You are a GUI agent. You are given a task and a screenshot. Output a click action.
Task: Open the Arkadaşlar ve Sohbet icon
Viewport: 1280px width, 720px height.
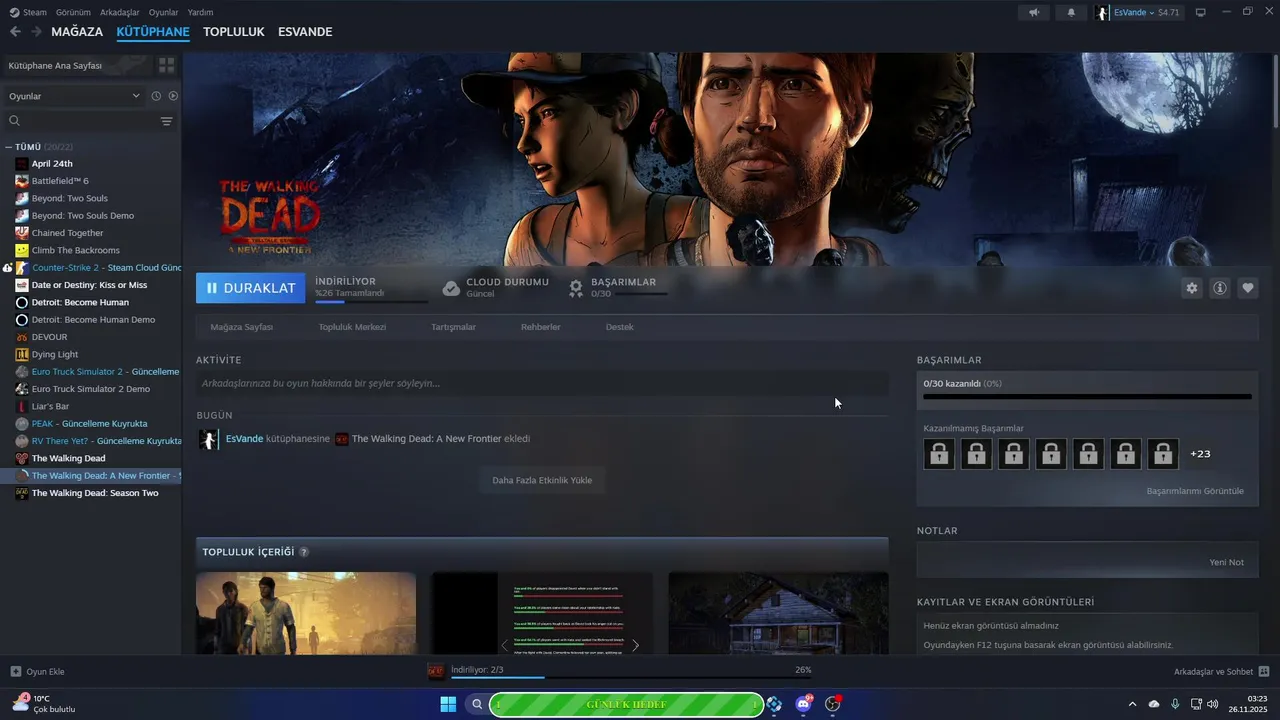point(1263,671)
